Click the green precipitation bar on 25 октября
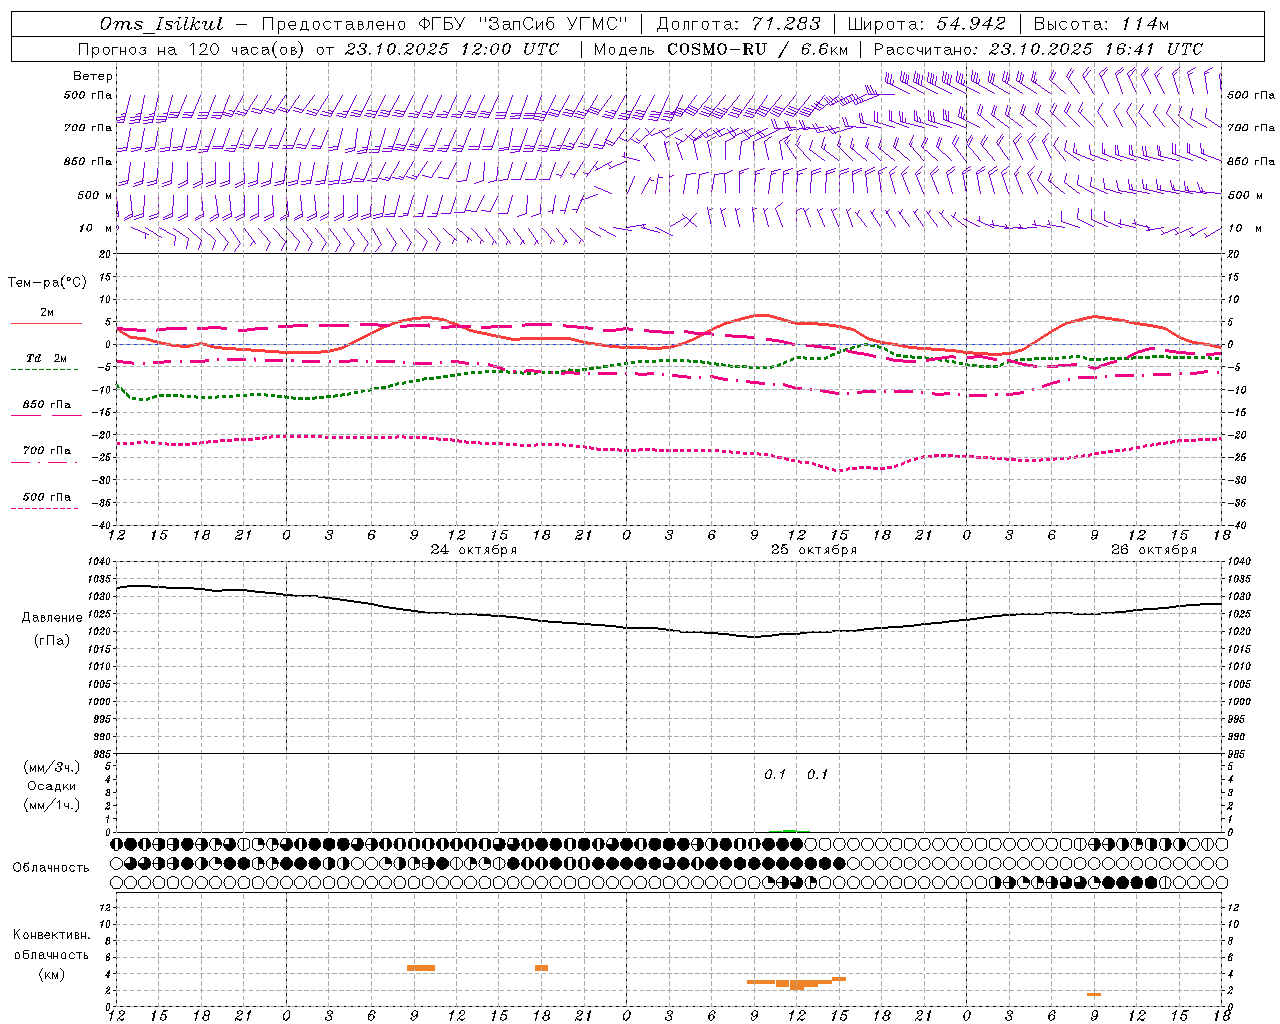This screenshot has width=1280, height=1024. 790,830
